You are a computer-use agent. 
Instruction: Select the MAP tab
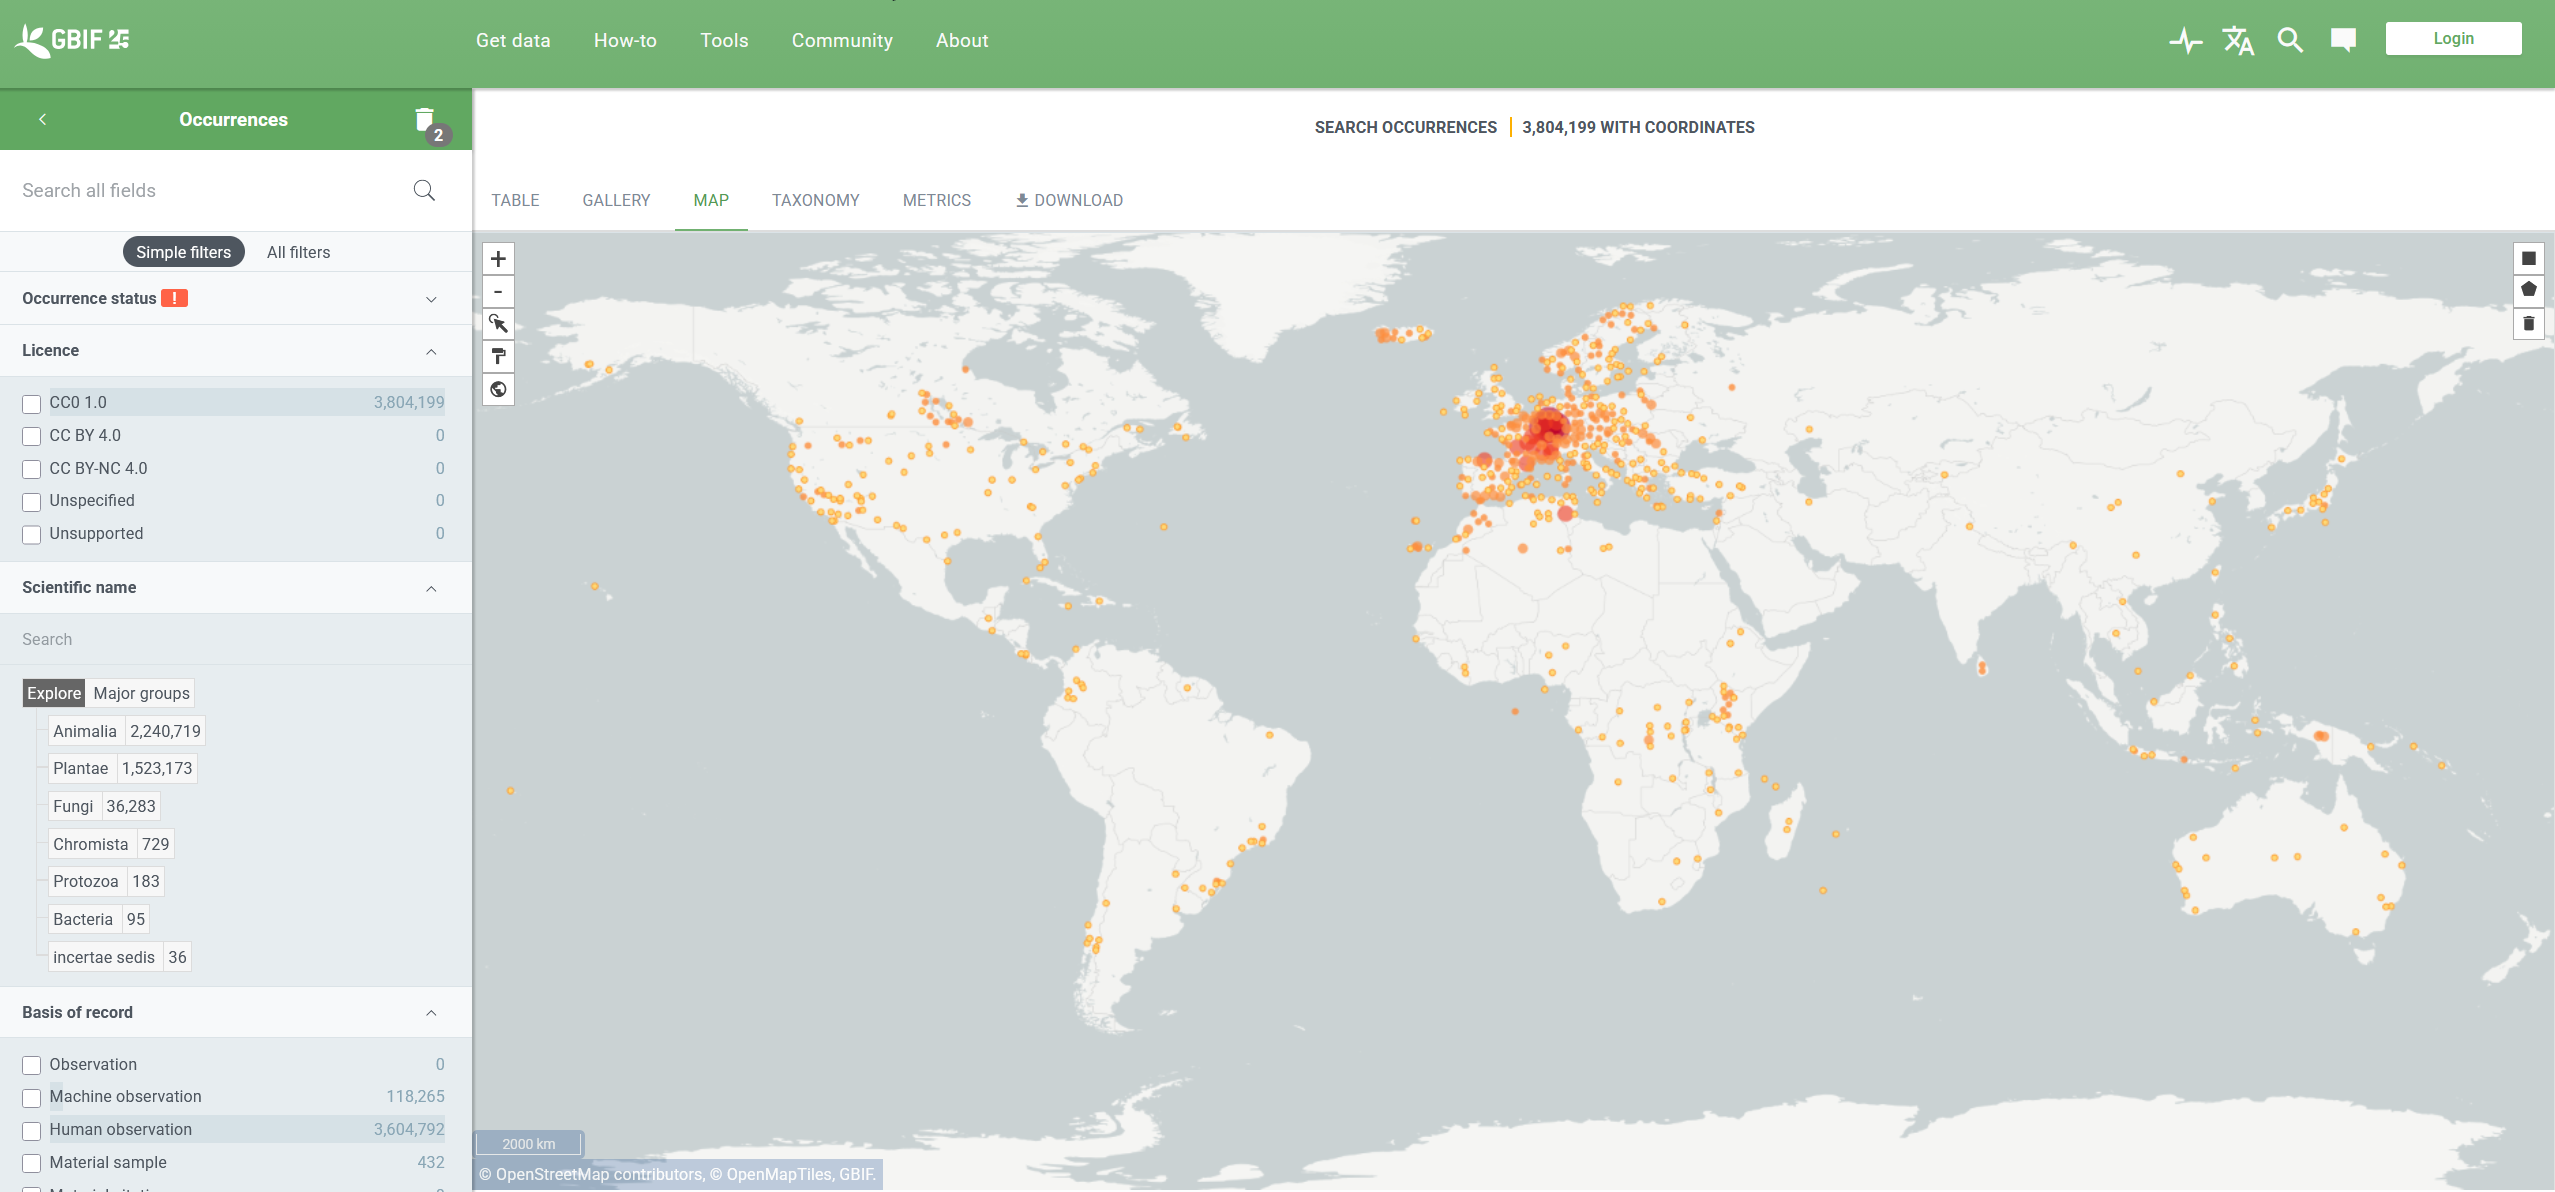click(x=711, y=200)
